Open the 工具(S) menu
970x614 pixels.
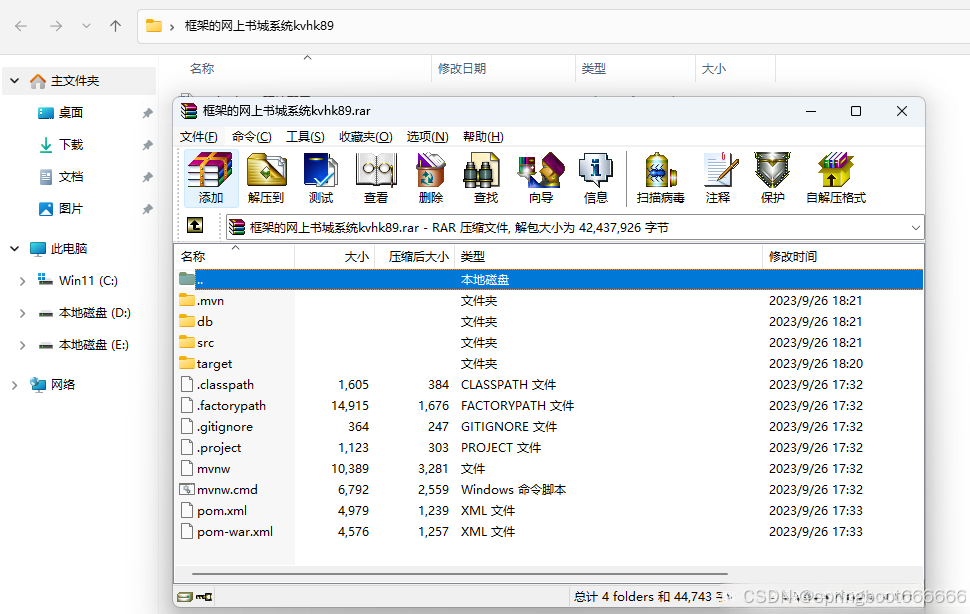pos(305,137)
